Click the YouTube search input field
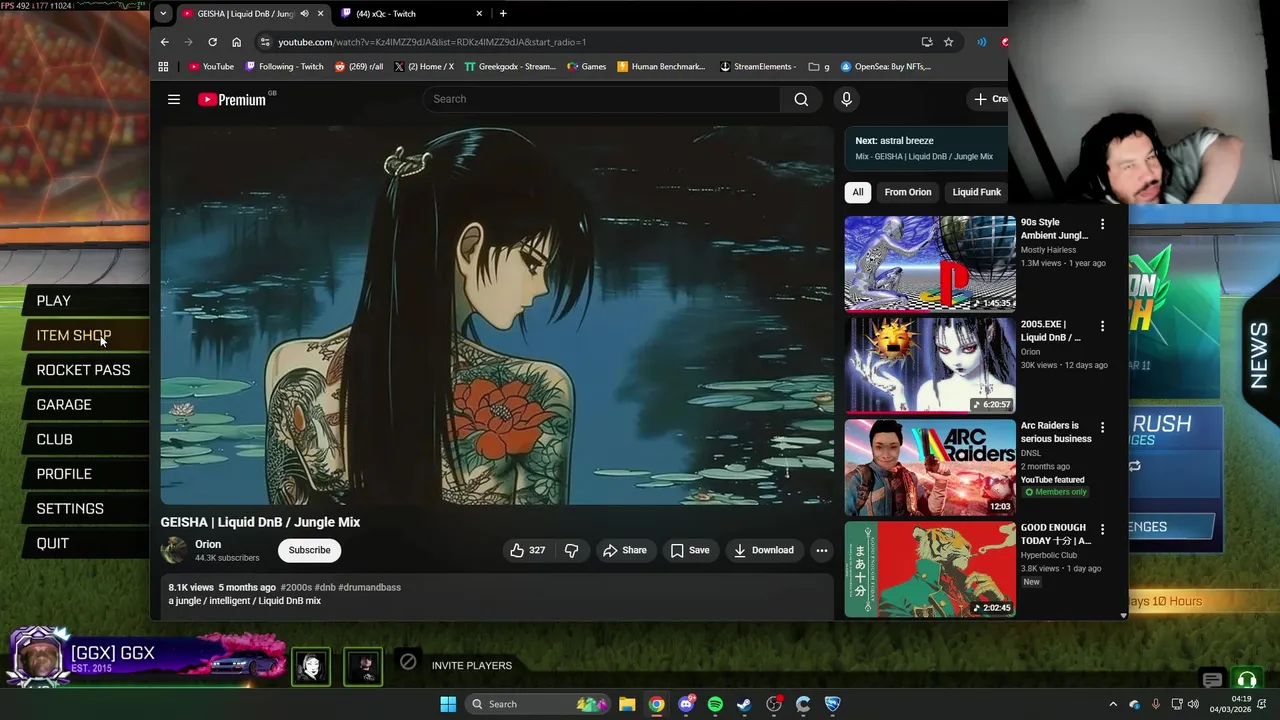 coord(601,99)
